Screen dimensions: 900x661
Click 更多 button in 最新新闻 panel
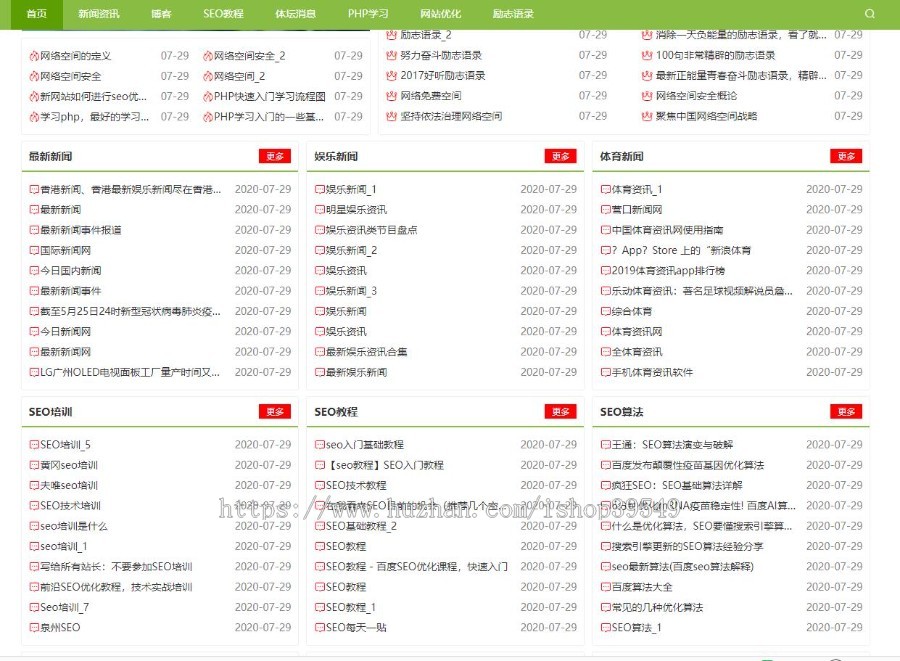pos(275,156)
